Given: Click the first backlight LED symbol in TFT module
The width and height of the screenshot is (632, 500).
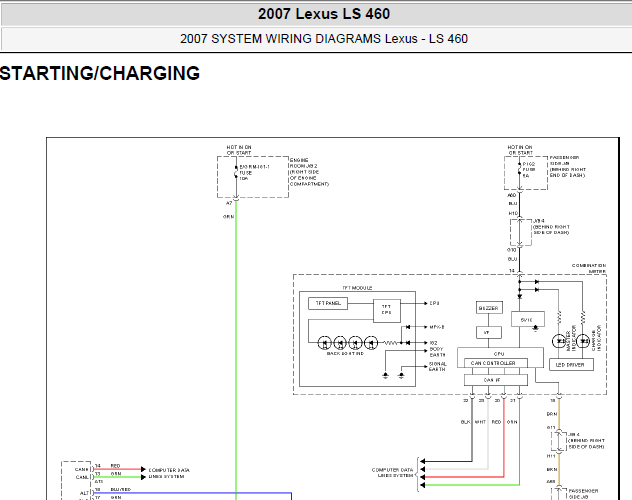Looking at the screenshot, I should (325, 343).
